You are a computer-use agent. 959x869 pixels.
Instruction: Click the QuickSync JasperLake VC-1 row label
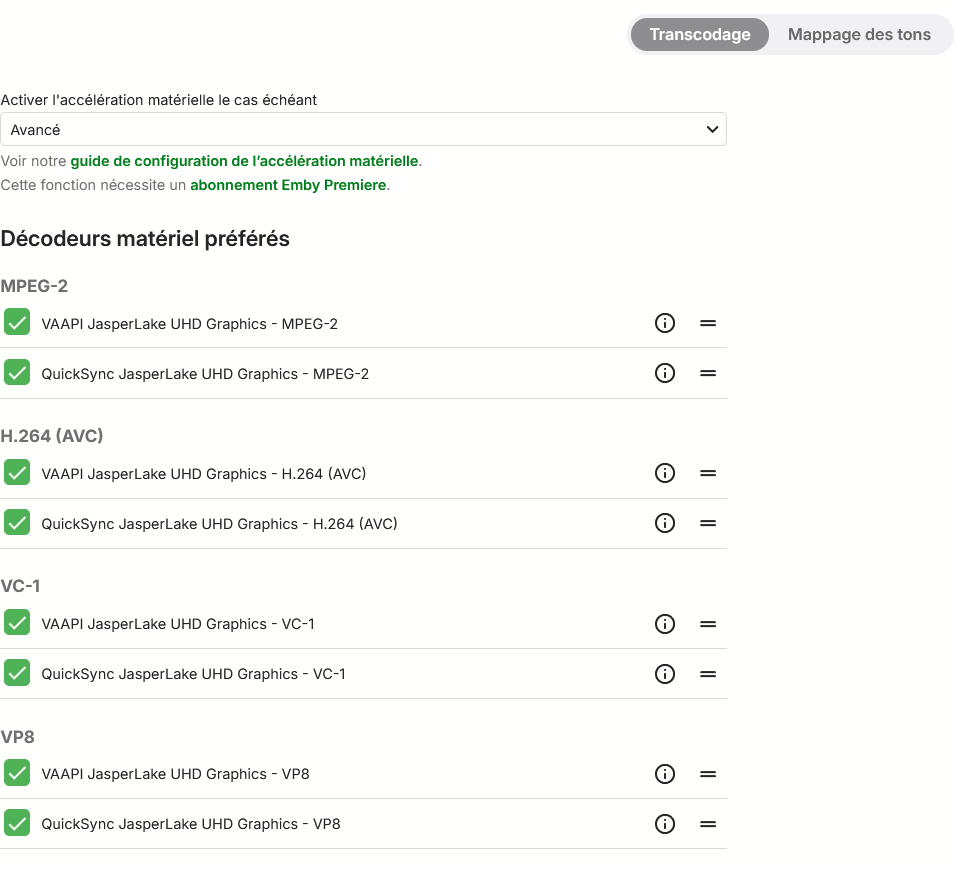(193, 674)
